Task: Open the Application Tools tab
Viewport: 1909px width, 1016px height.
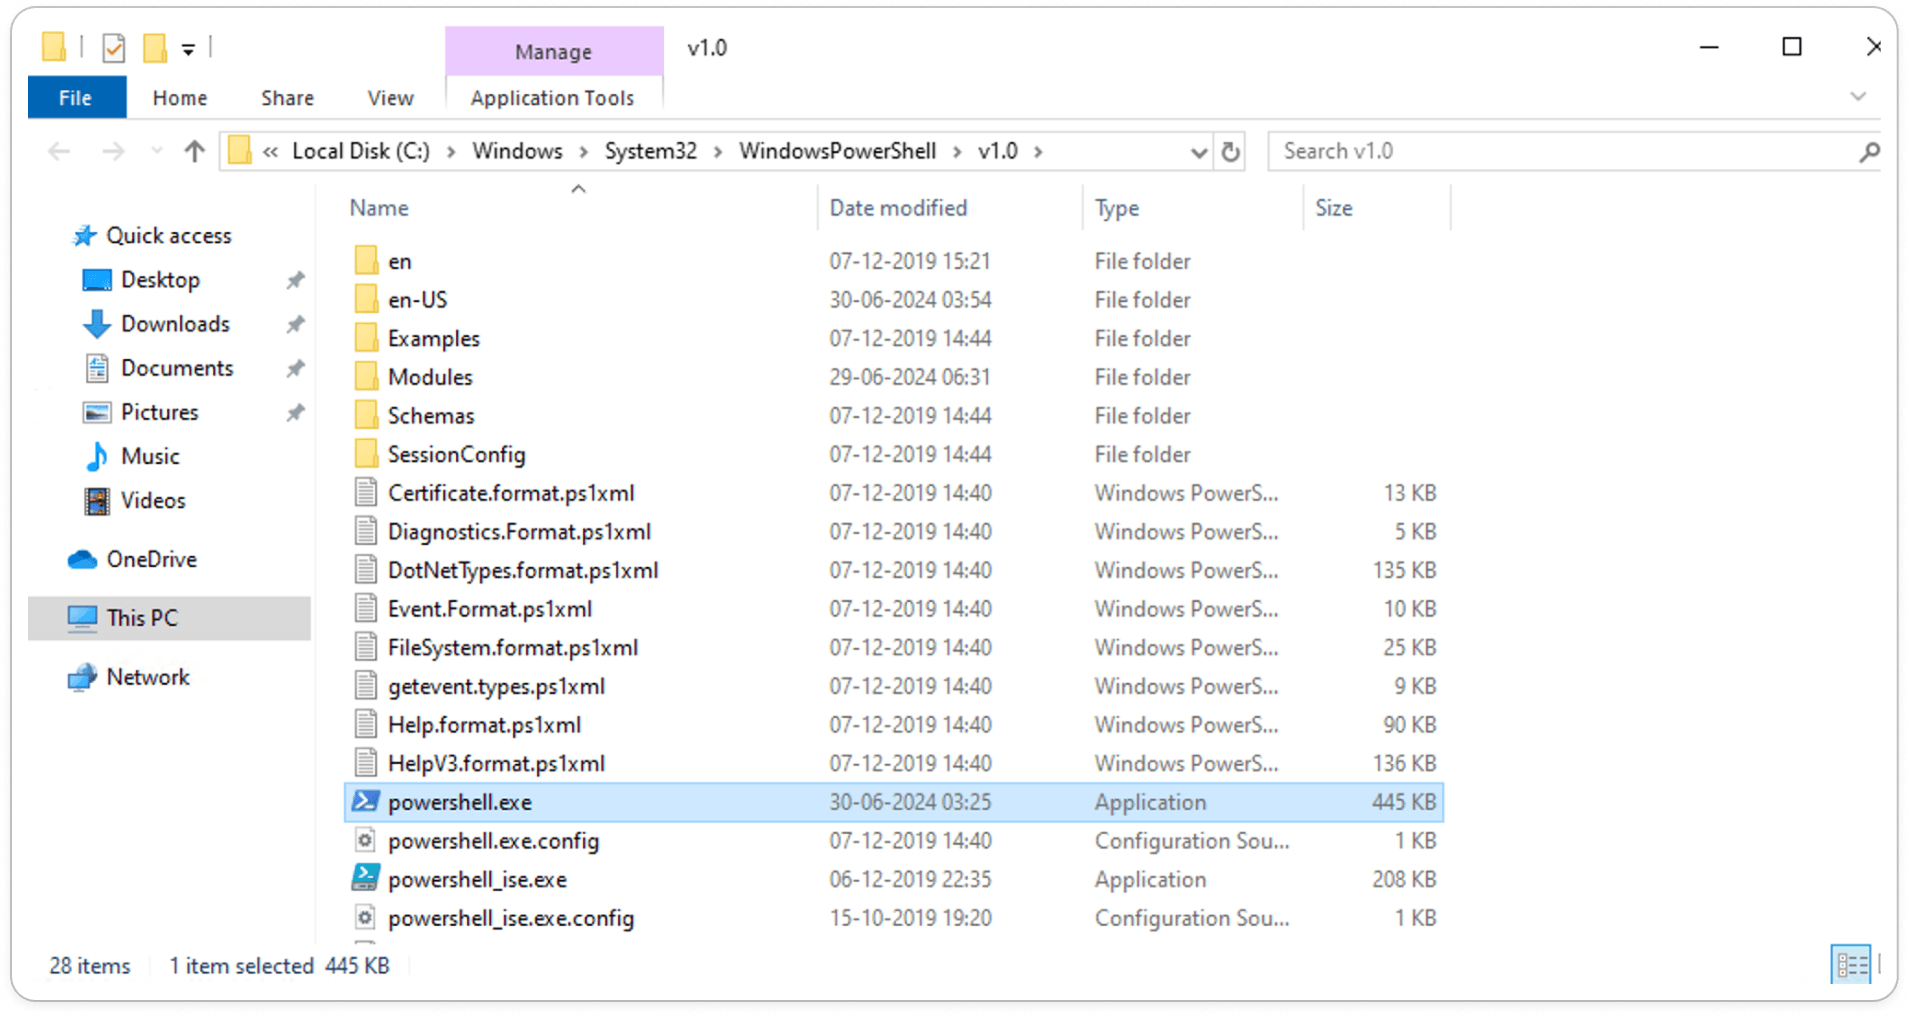Action: pyautogui.click(x=552, y=98)
